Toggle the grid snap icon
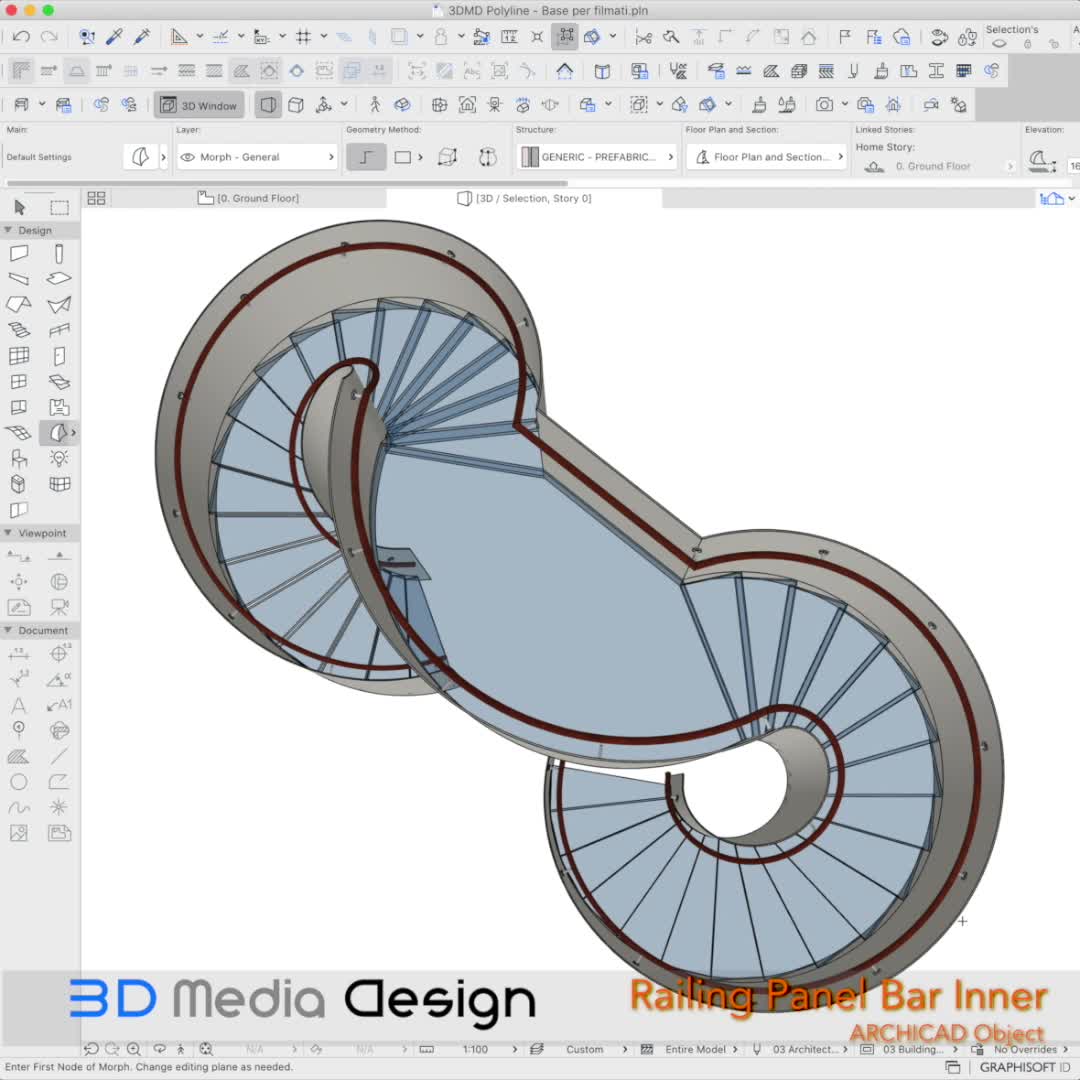This screenshot has width=1080, height=1080. (303, 37)
